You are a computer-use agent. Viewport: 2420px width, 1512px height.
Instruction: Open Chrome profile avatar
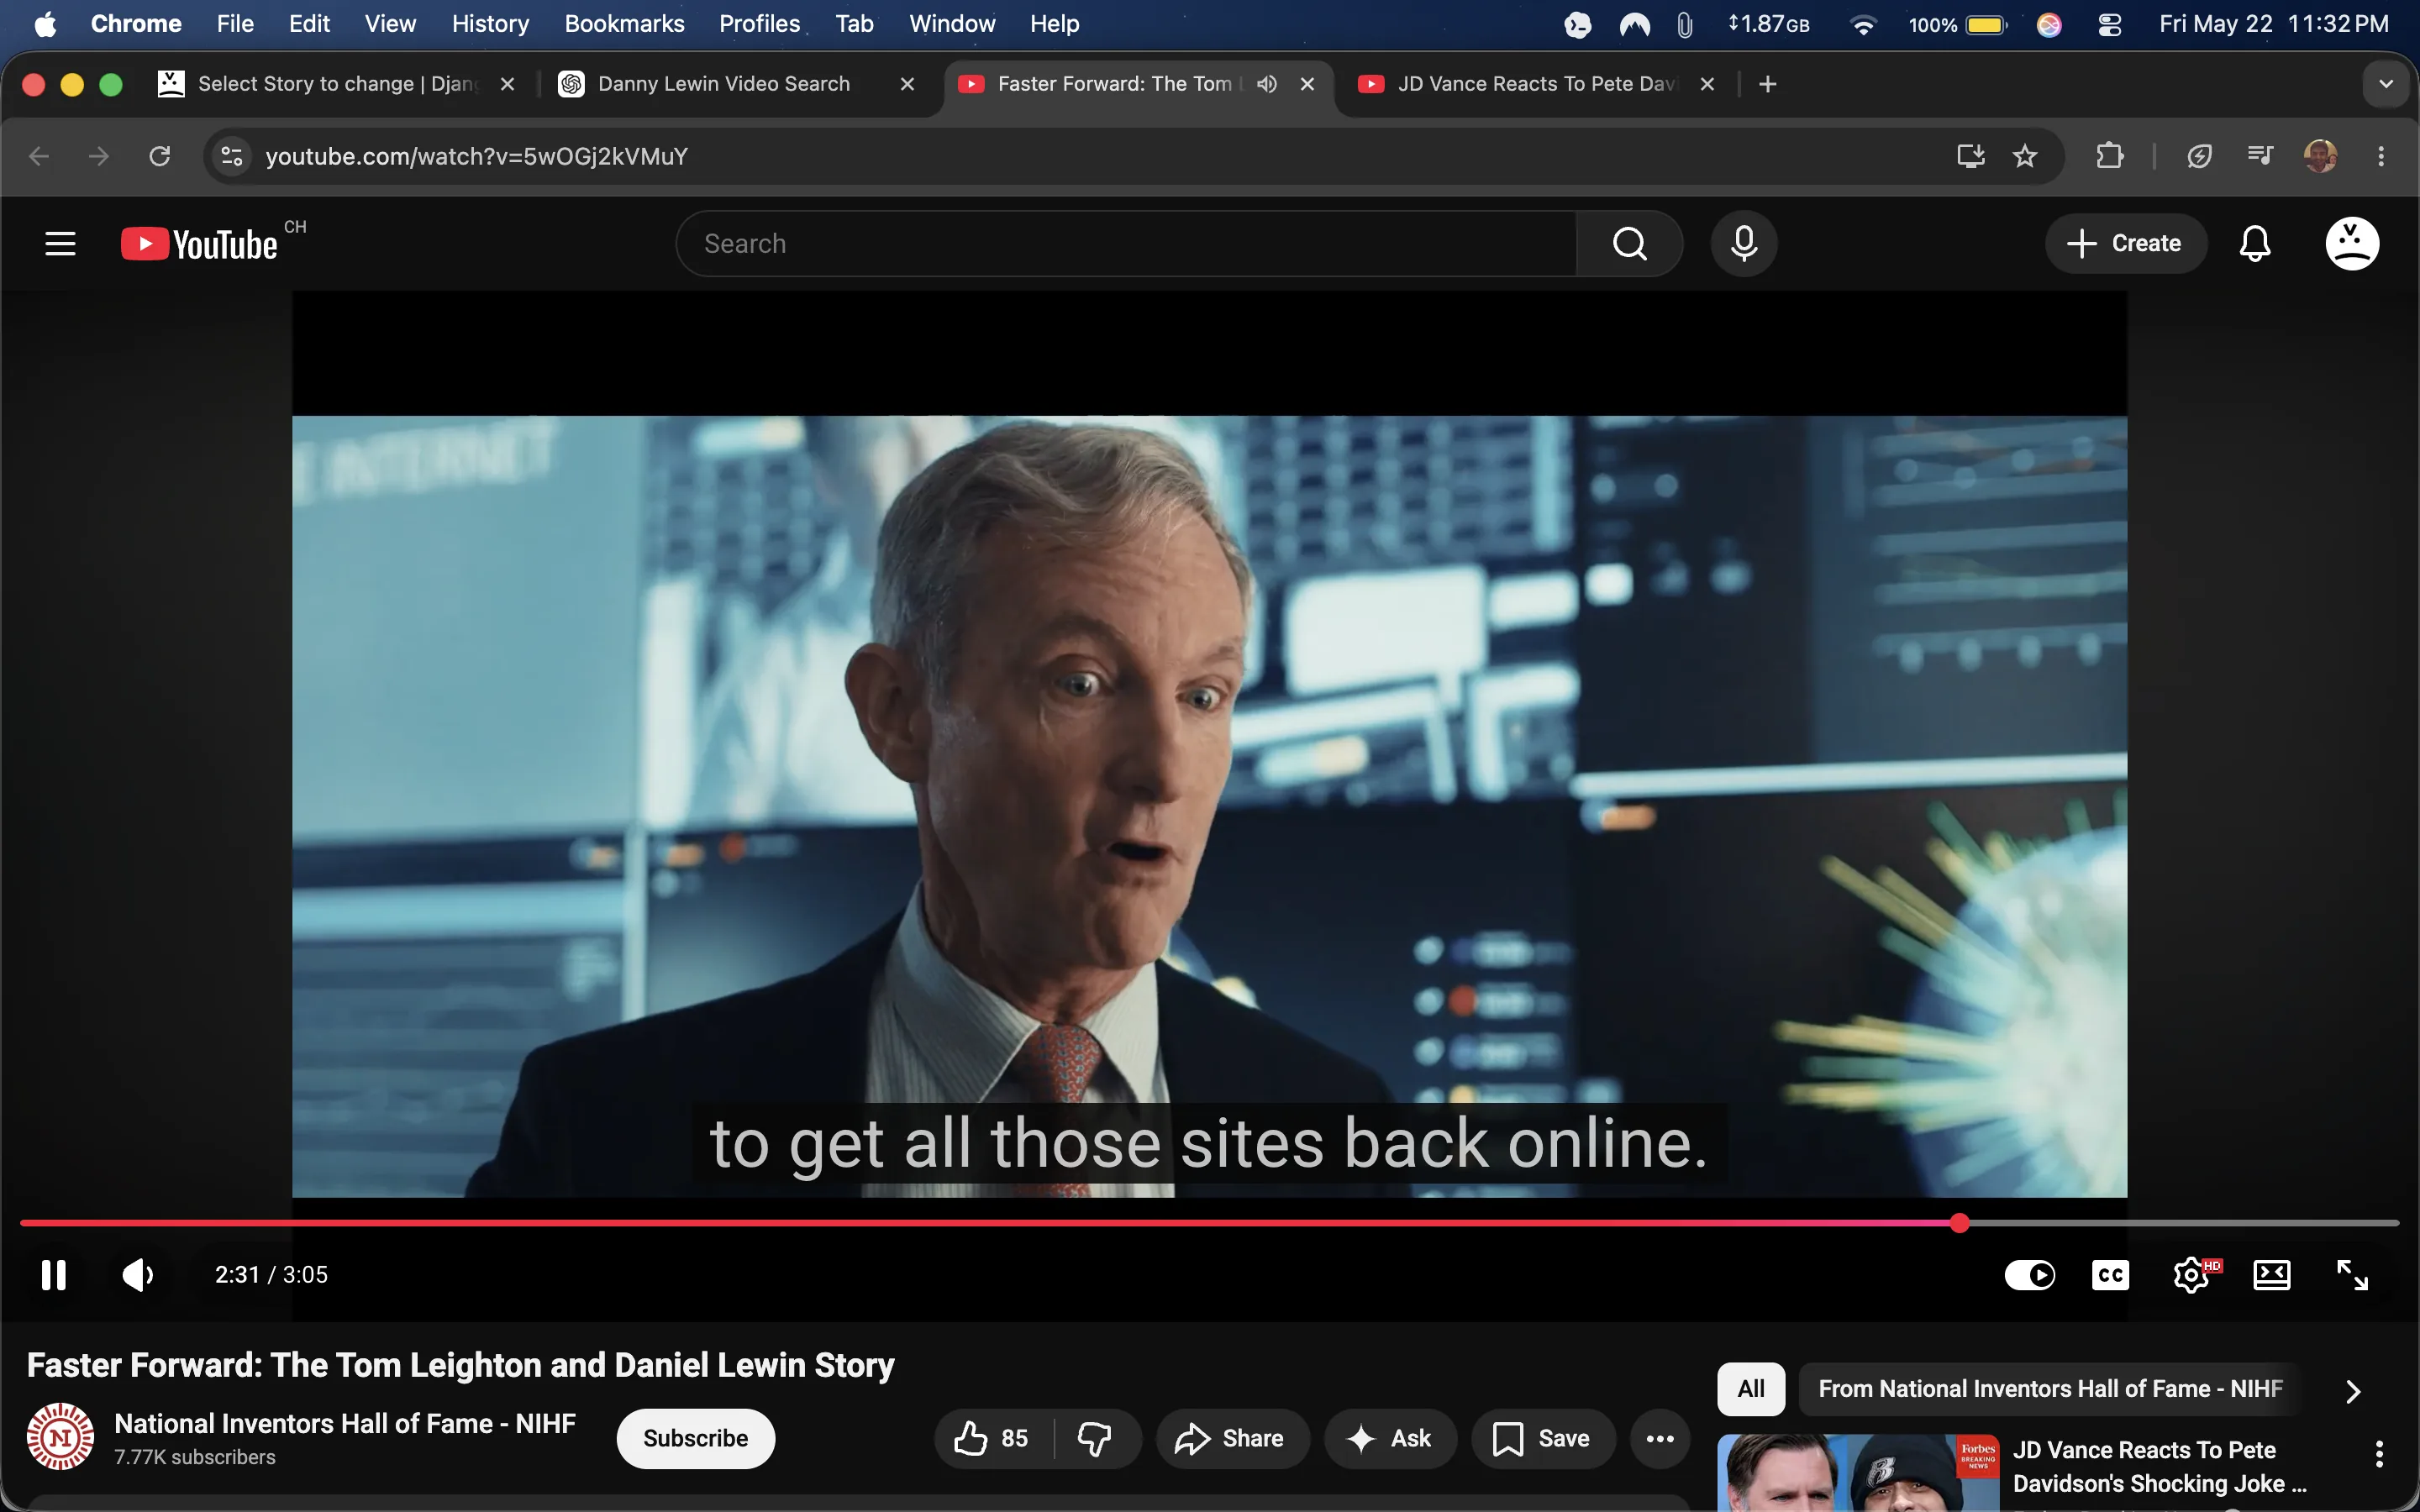tap(2320, 156)
